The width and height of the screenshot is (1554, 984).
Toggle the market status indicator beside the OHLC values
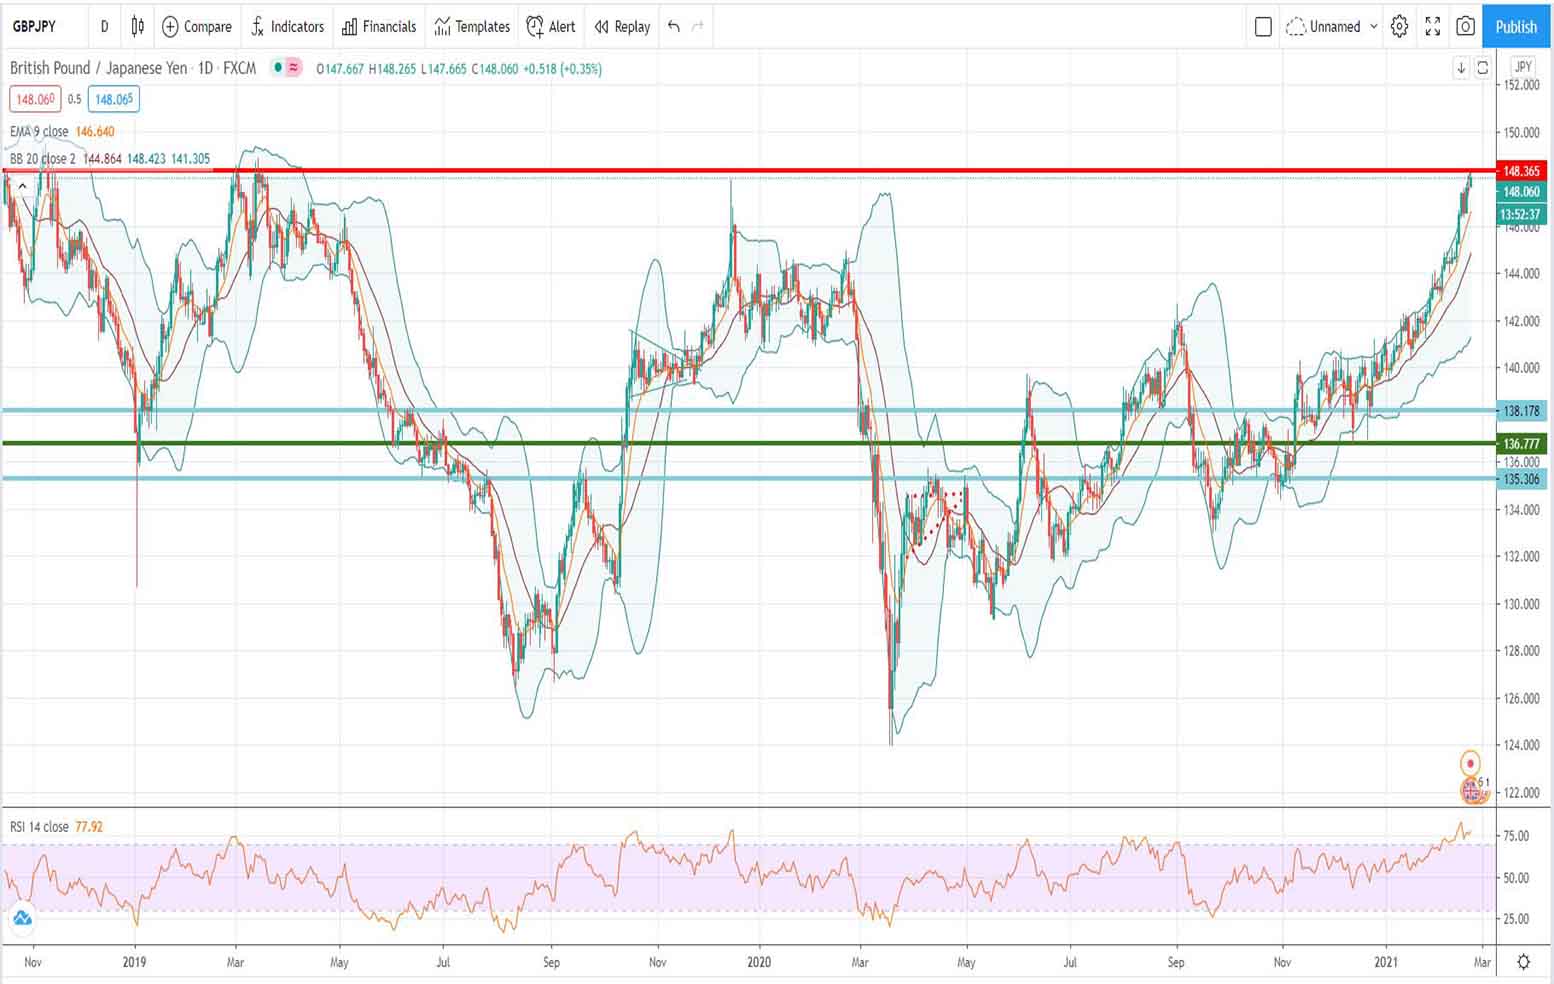click(x=292, y=69)
